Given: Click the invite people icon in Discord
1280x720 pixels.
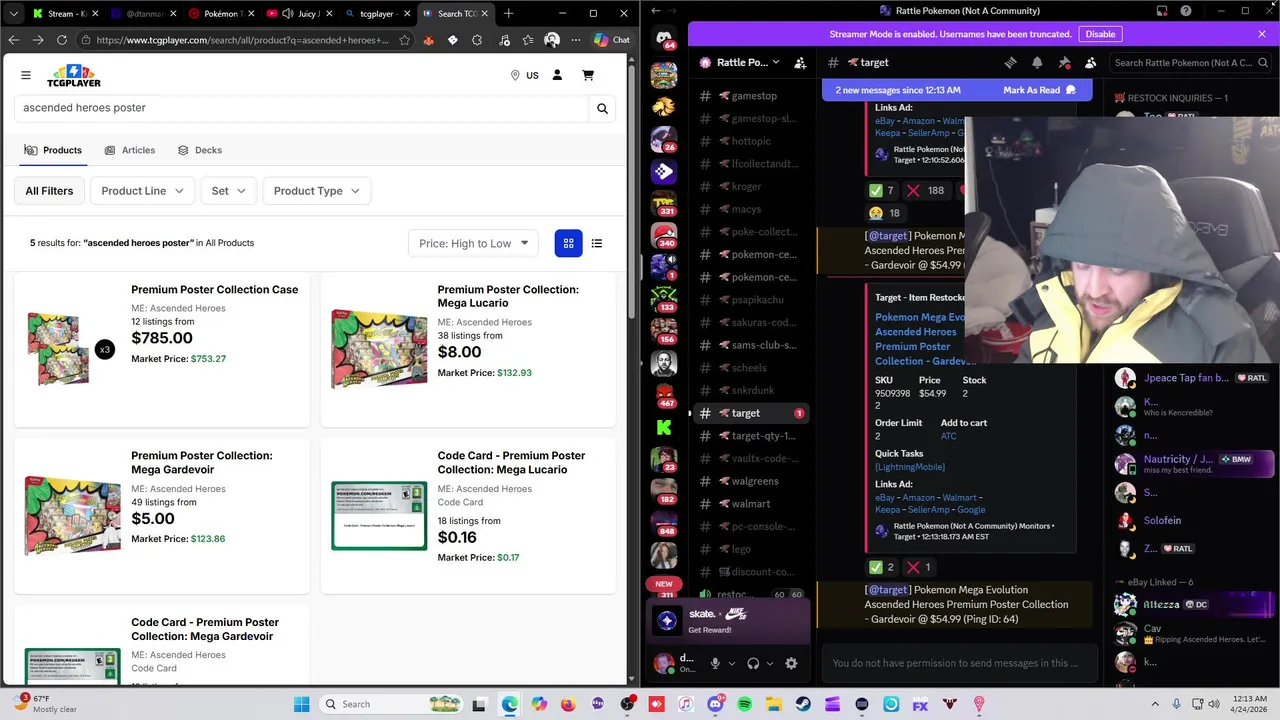Looking at the screenshot, I should [x=800, y=62].
